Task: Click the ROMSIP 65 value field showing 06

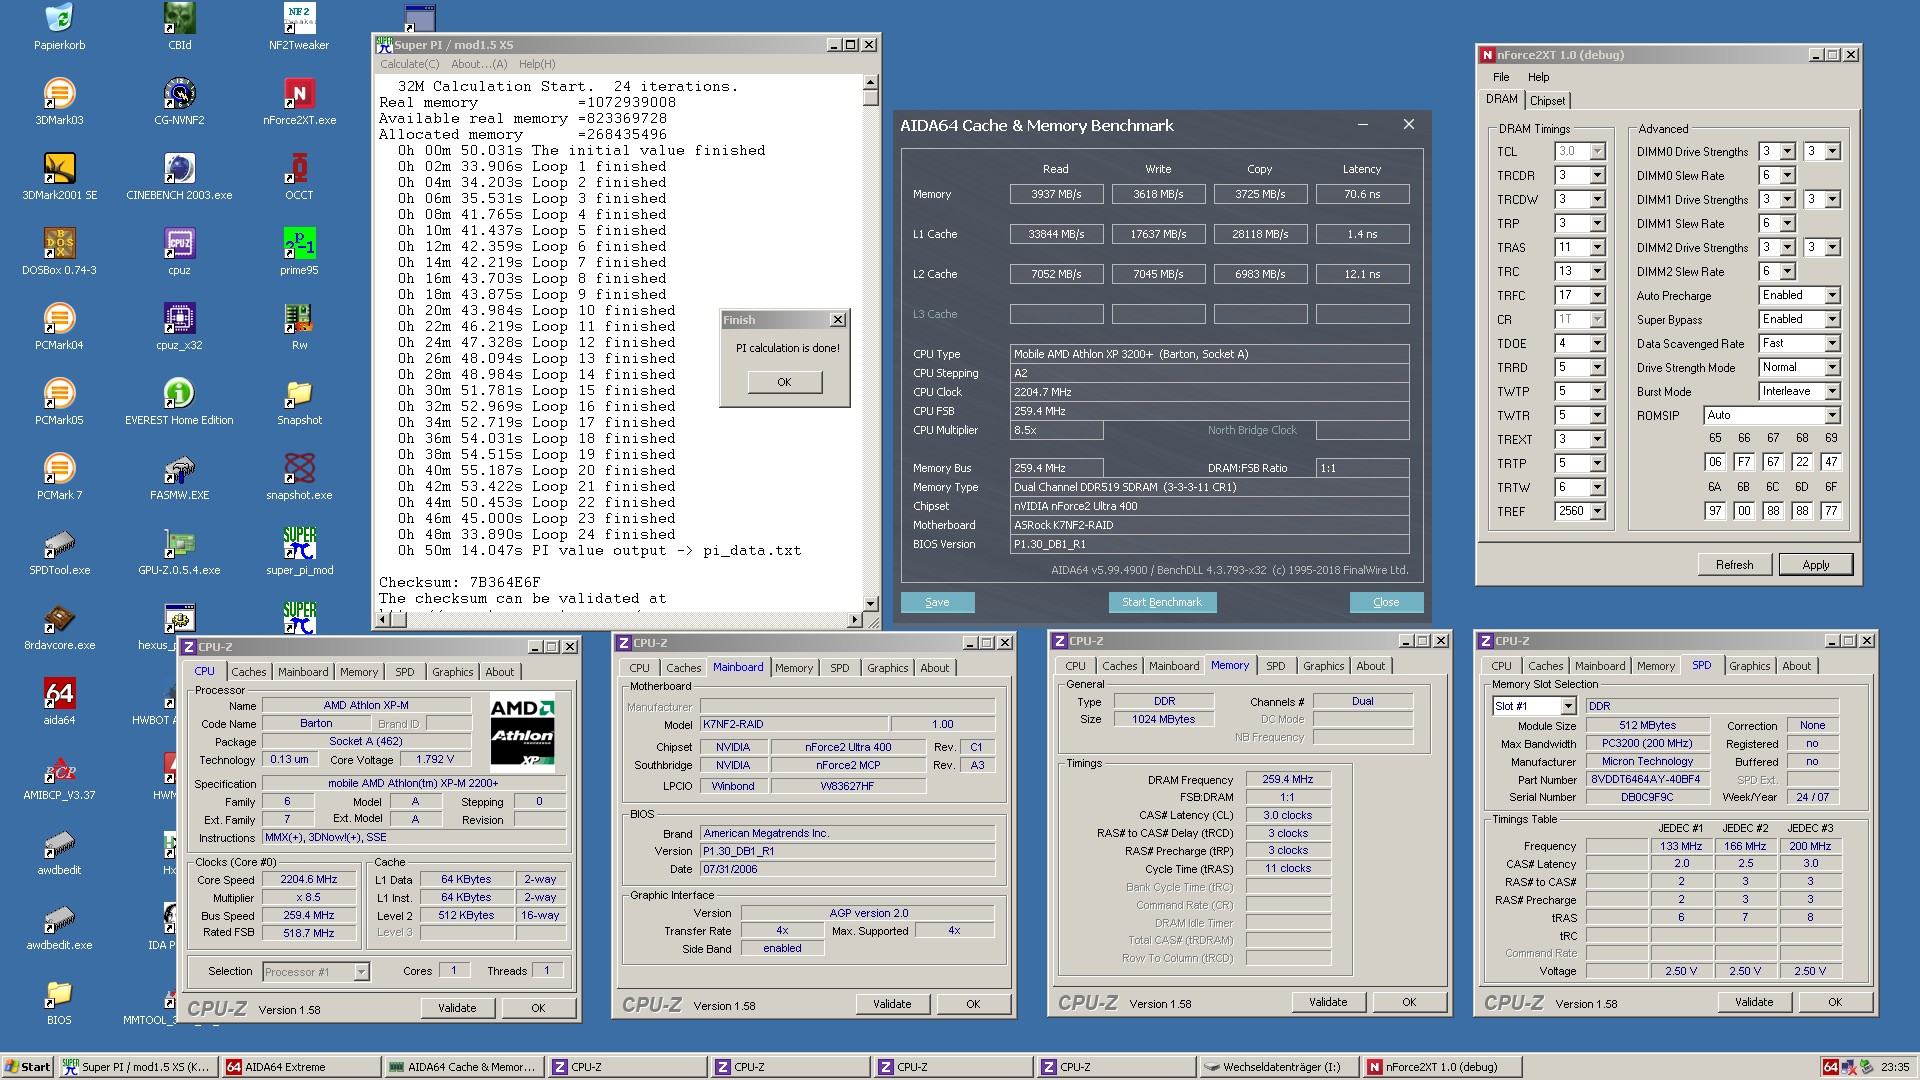Action: tap(1715, 462)
